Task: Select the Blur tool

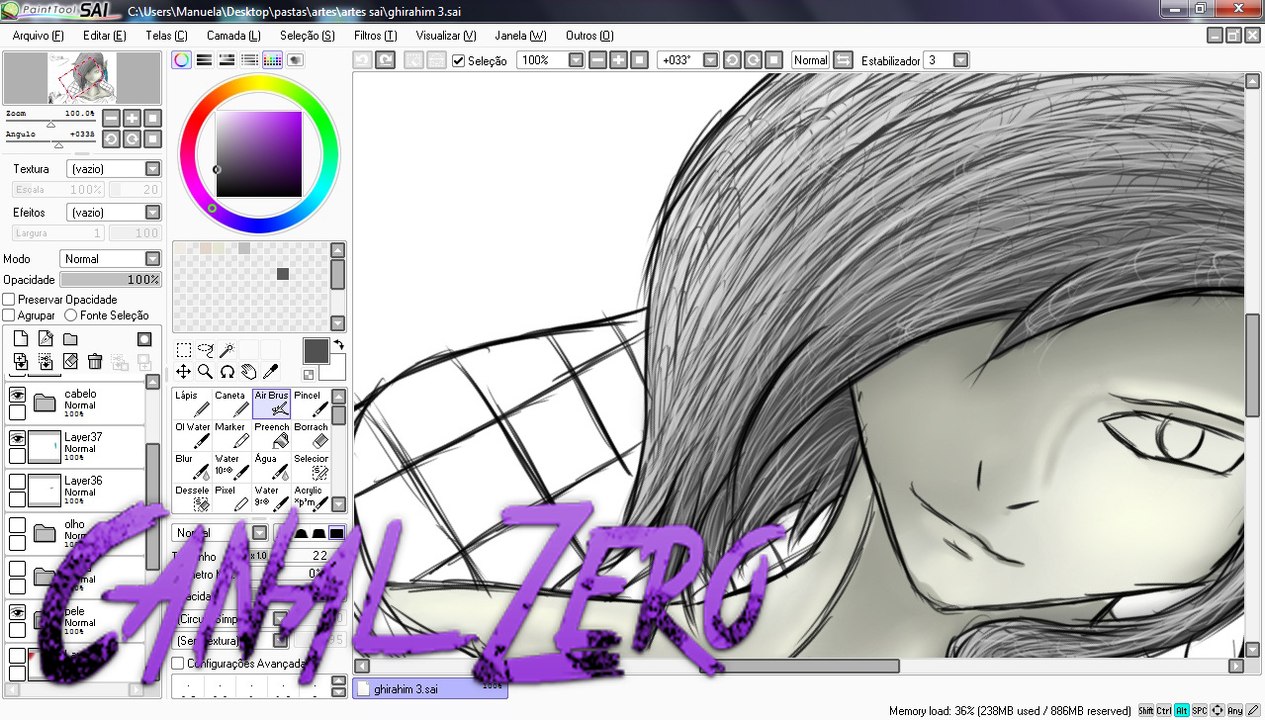Action: tap(192, 467)
